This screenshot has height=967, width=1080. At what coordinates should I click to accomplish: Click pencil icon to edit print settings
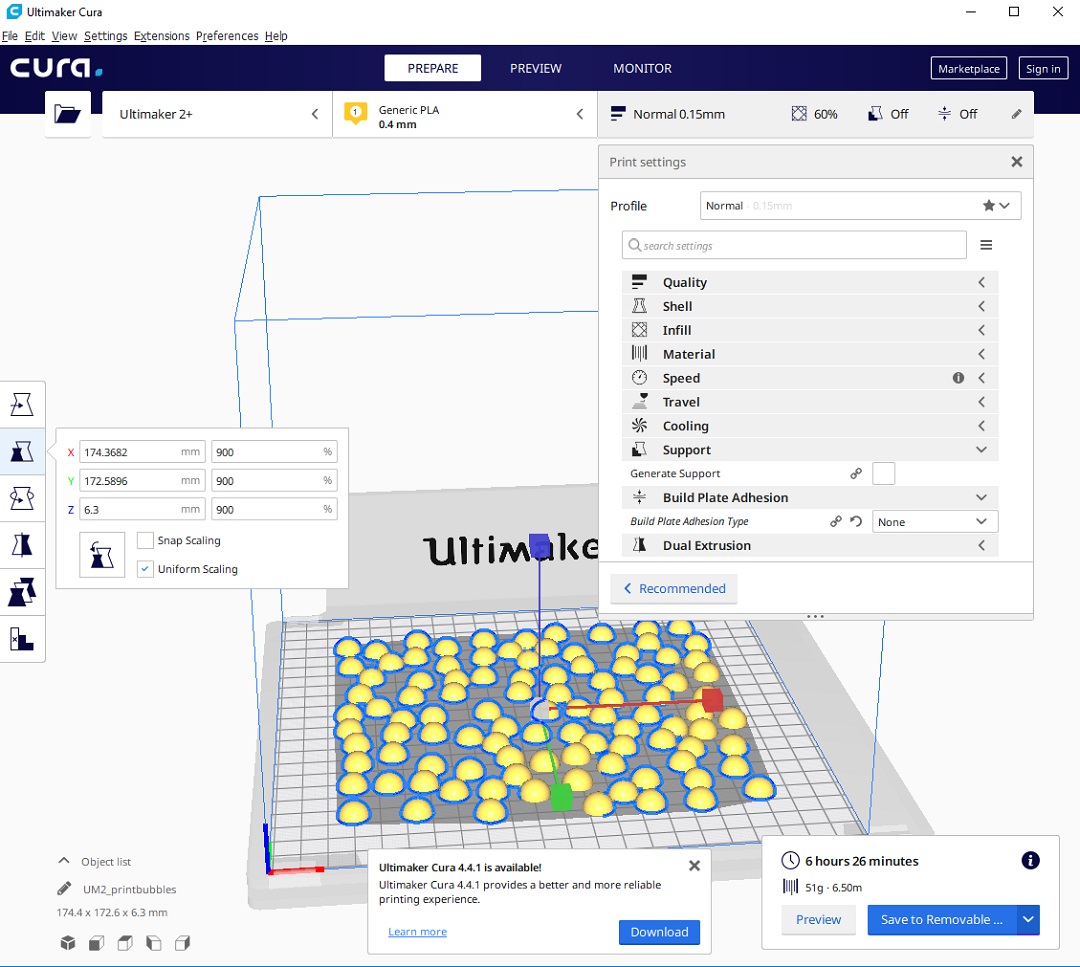click(1017, 114)
